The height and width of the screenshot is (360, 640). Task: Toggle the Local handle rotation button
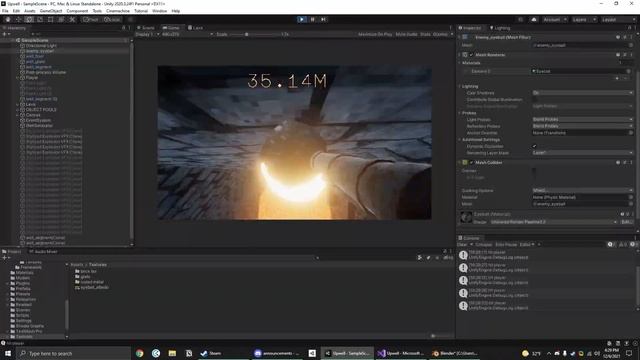click(x=112, y=19)
